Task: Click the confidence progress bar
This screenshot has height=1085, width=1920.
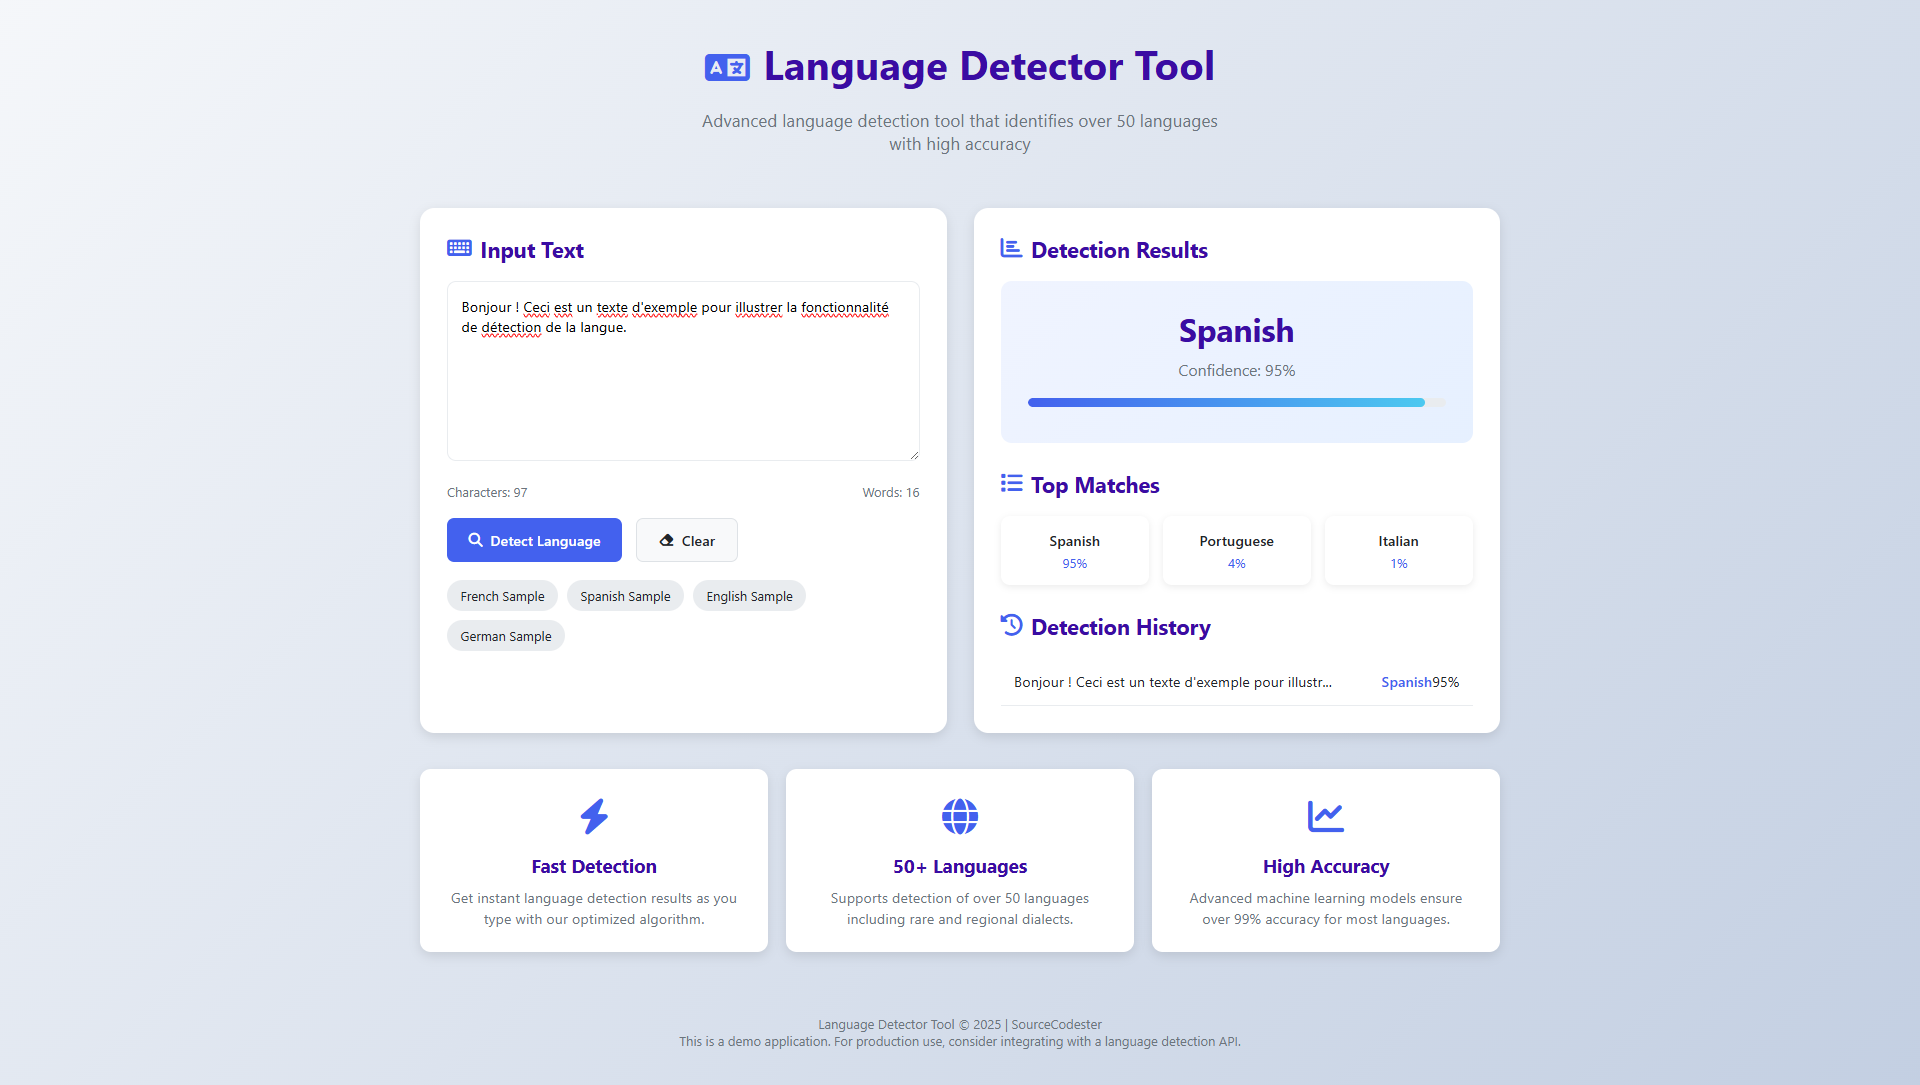Action: [1236, 402]
